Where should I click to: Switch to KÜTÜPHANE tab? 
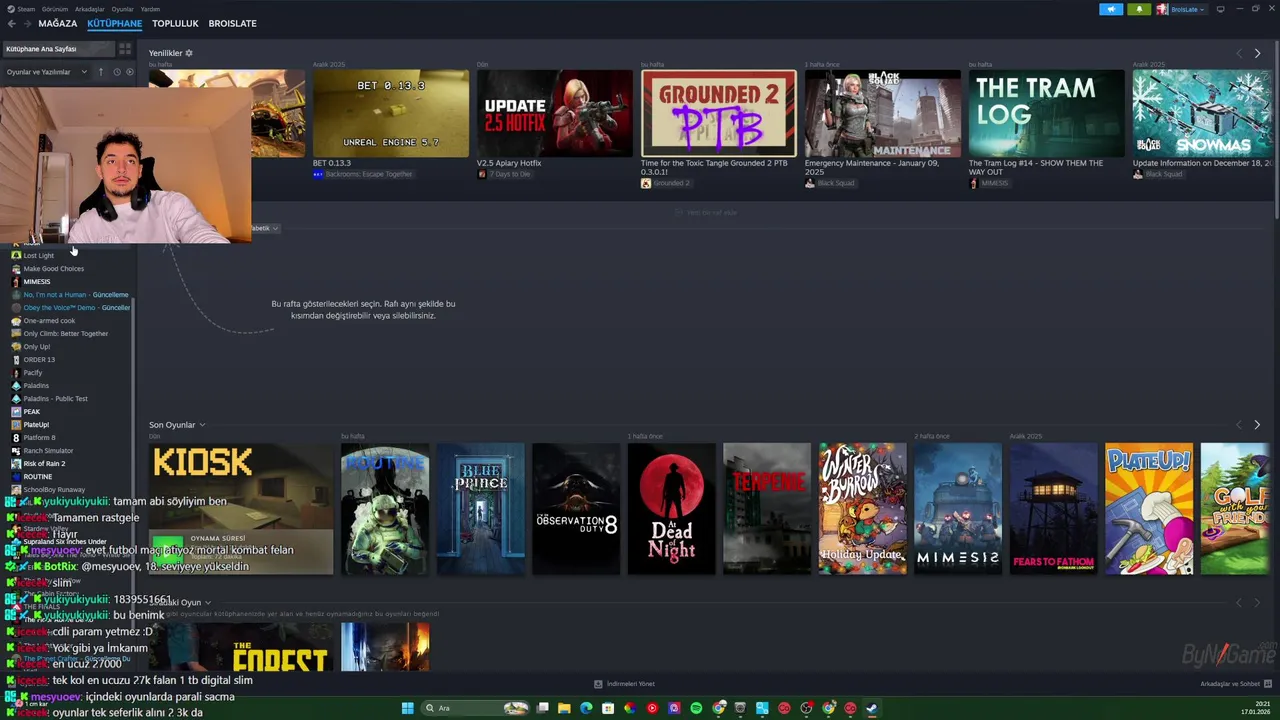point(114,23)
